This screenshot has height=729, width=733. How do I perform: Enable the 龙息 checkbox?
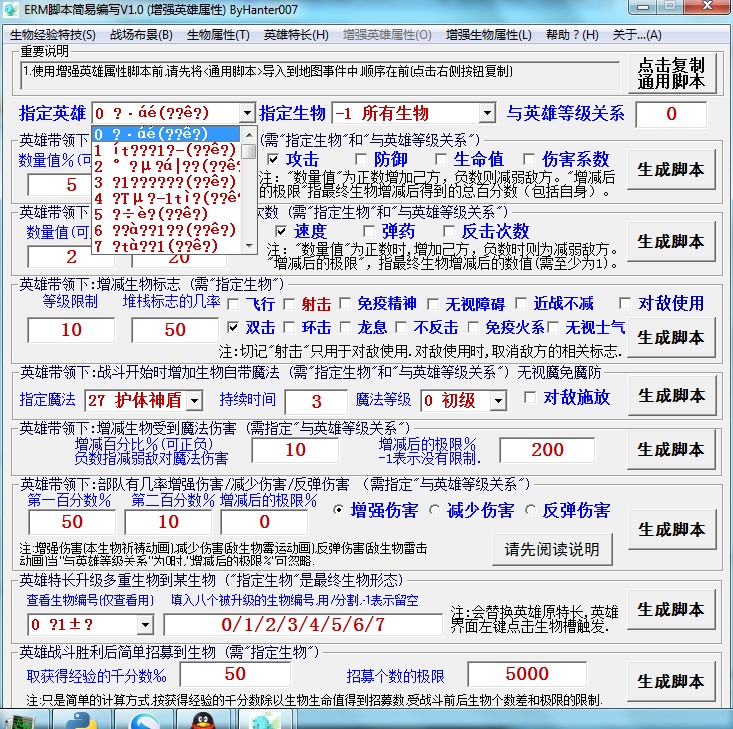pyautogui.click(x=345, y=327)
